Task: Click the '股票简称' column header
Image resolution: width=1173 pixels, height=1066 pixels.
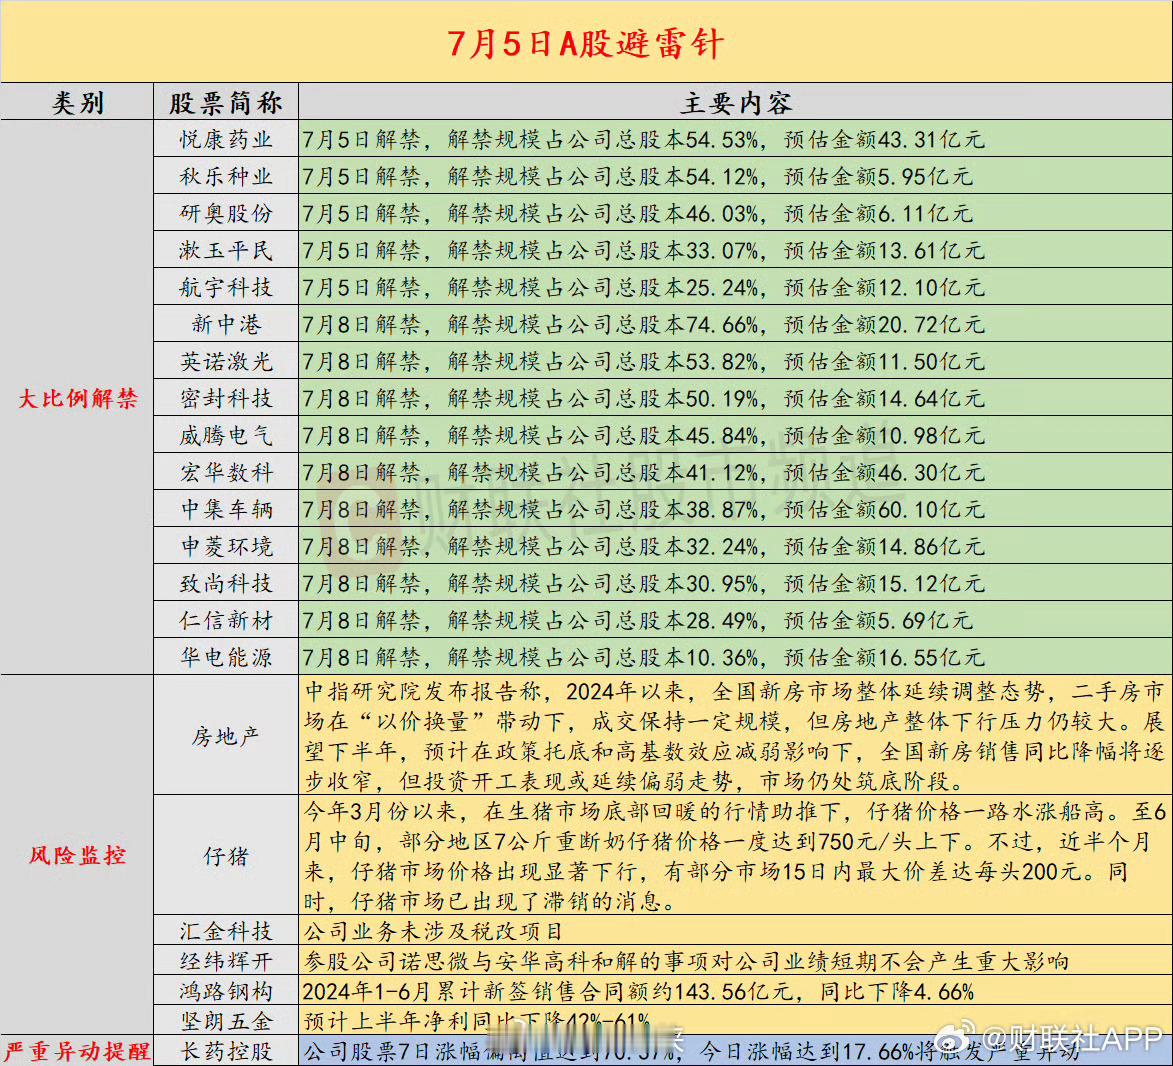Action: click(226, 102)
